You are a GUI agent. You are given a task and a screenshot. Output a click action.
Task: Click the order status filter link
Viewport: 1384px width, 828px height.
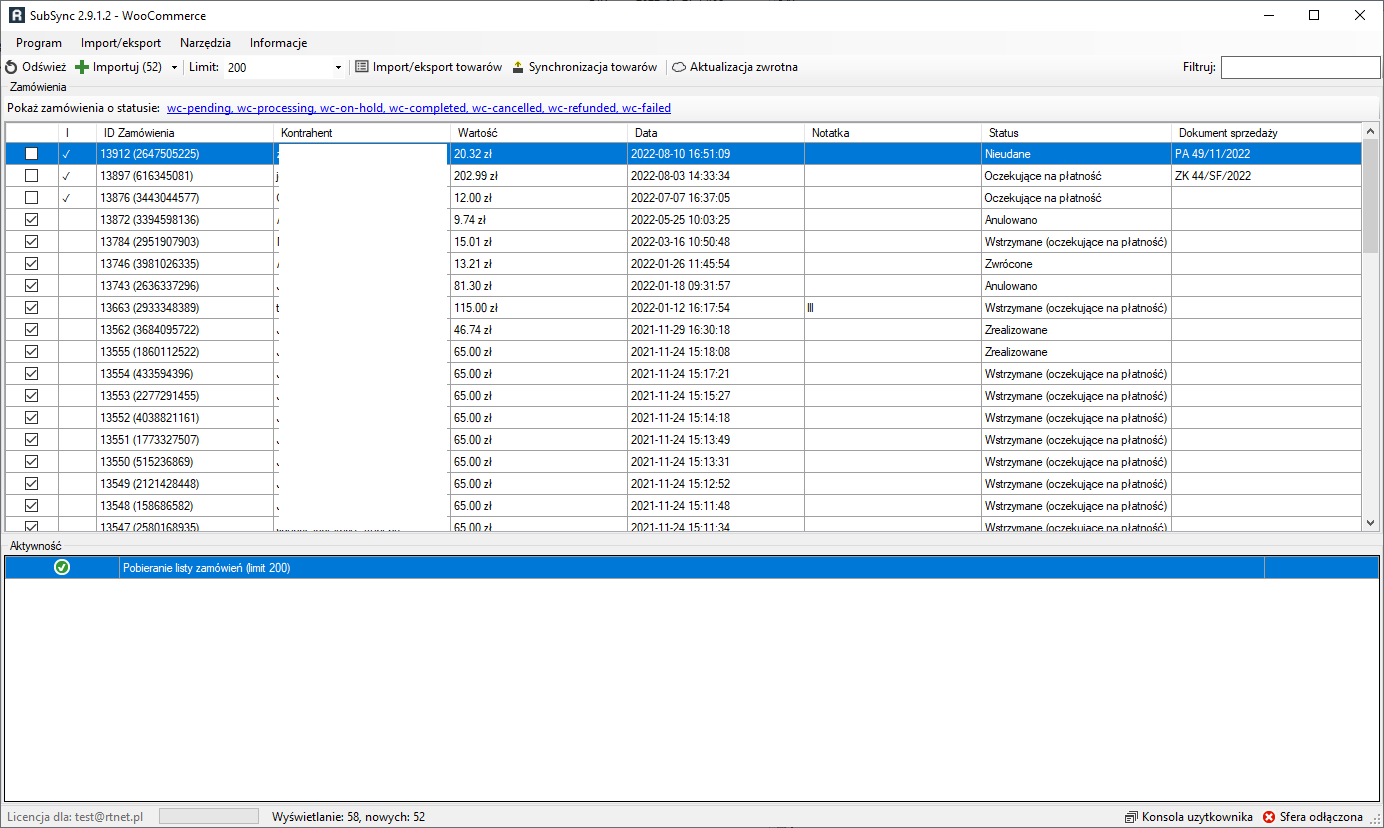[x=419, y=108]
